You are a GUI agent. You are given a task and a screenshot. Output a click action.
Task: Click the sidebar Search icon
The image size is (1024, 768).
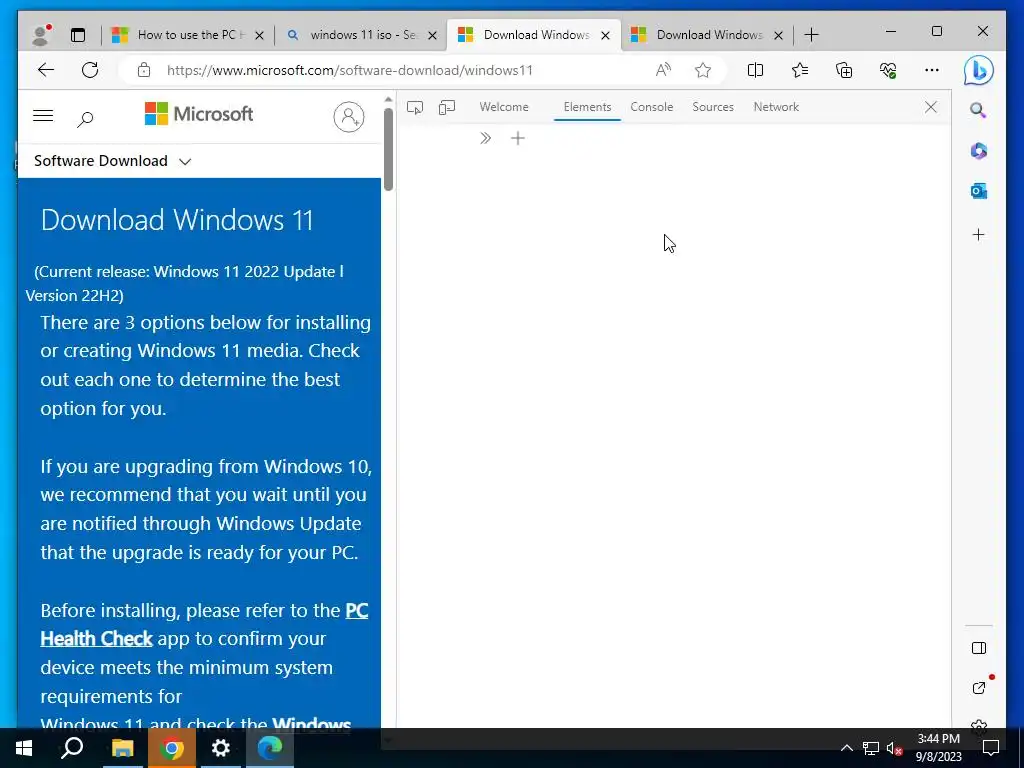(978, 110)
